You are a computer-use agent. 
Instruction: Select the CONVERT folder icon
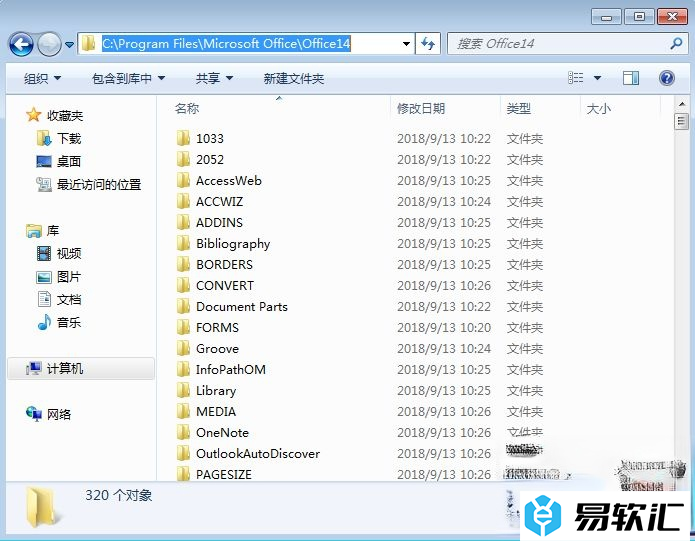[183, 285]
